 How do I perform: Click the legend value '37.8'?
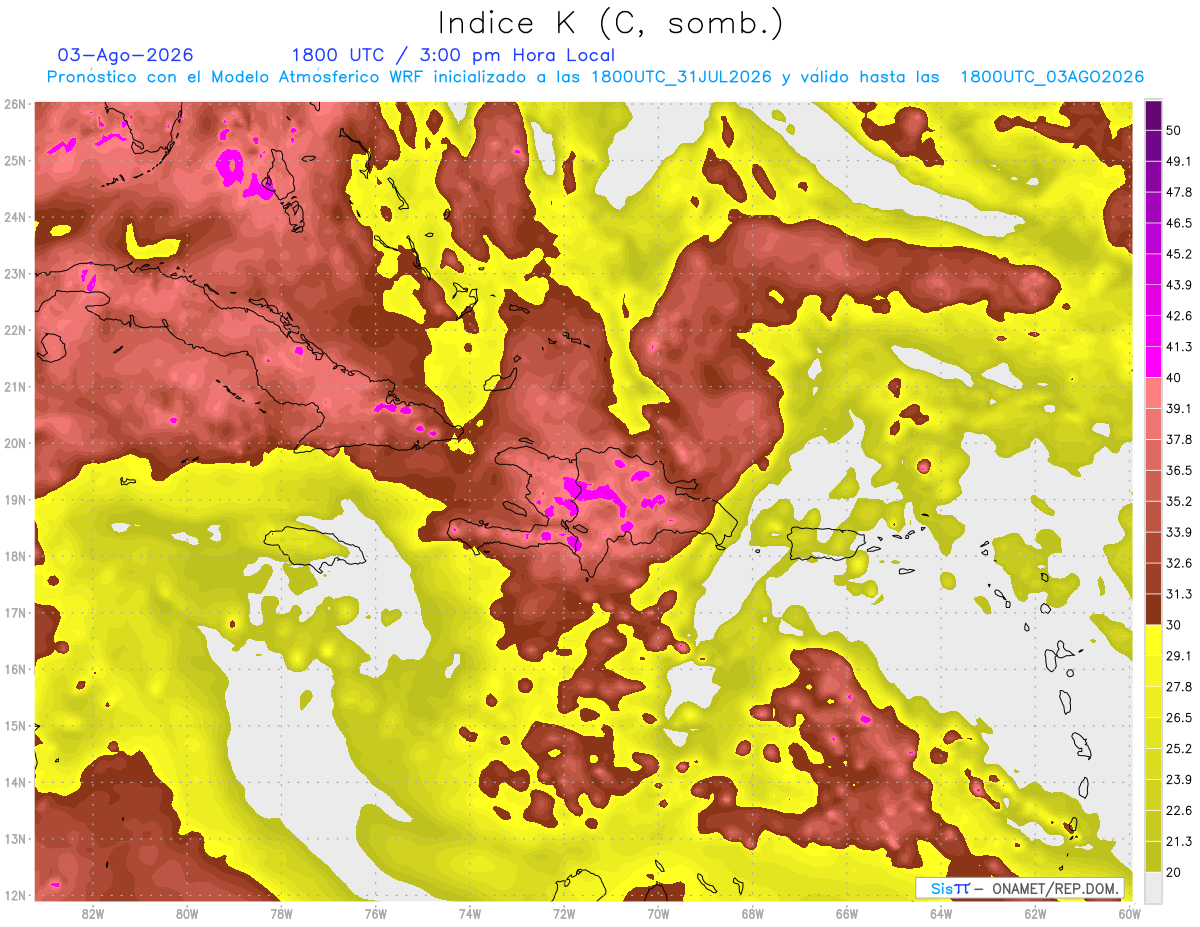(x=1180, y=439)
